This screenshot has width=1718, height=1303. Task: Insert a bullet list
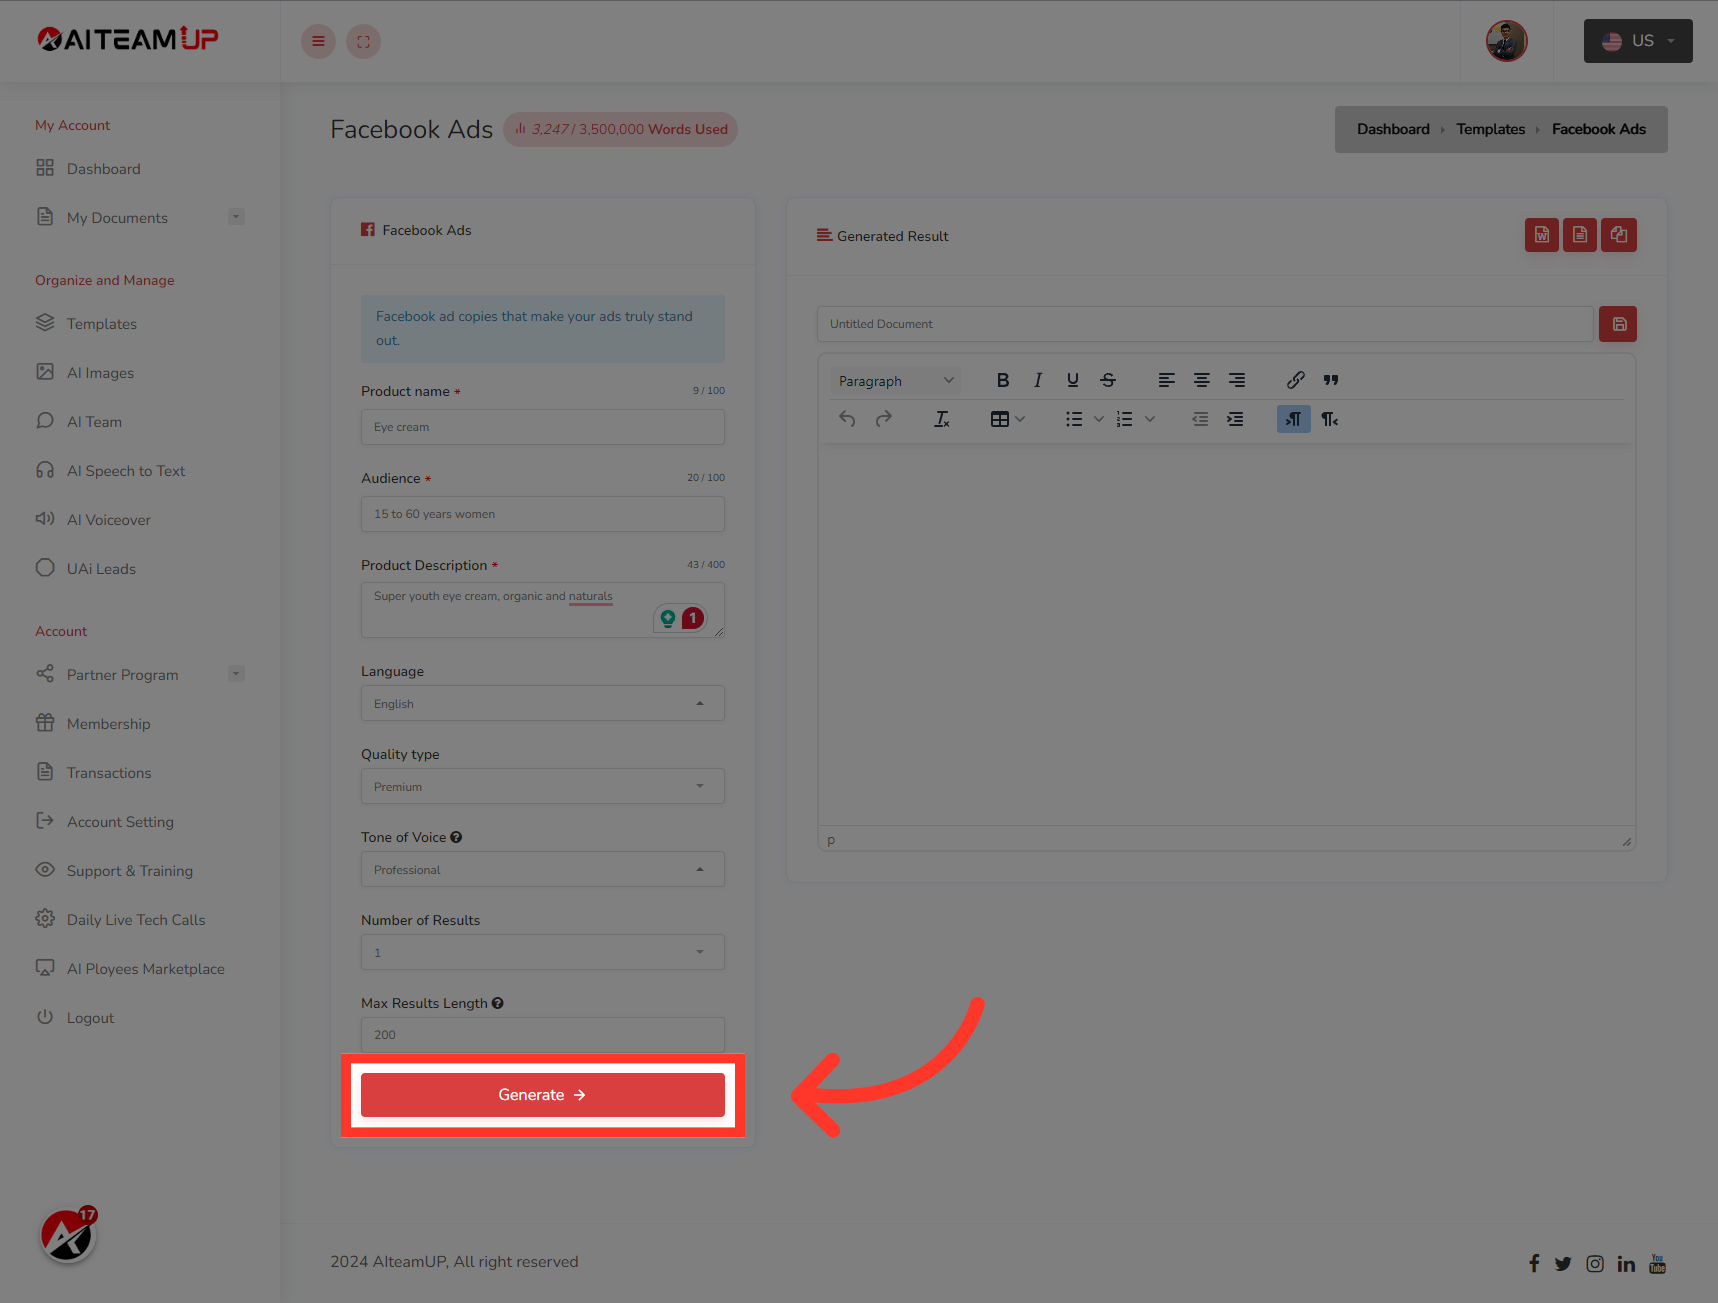click(1074, 419)
